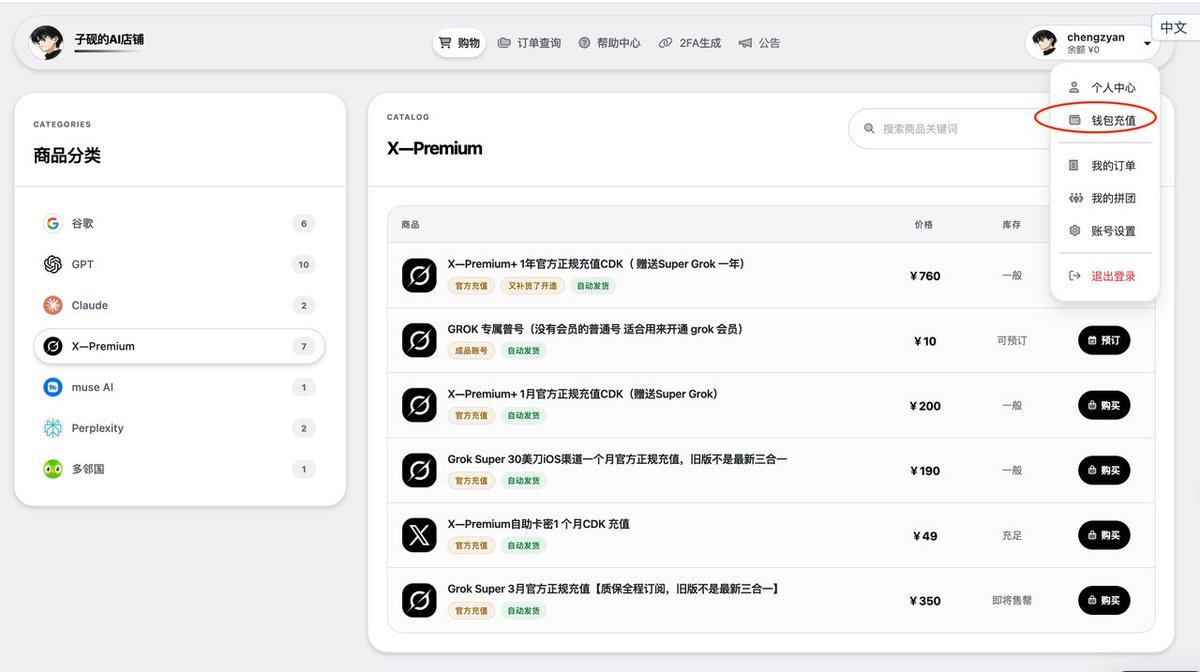Select the Perplexity category
Screen dimensions: 1200x672
pyautogui.click(x=180, y=429)
